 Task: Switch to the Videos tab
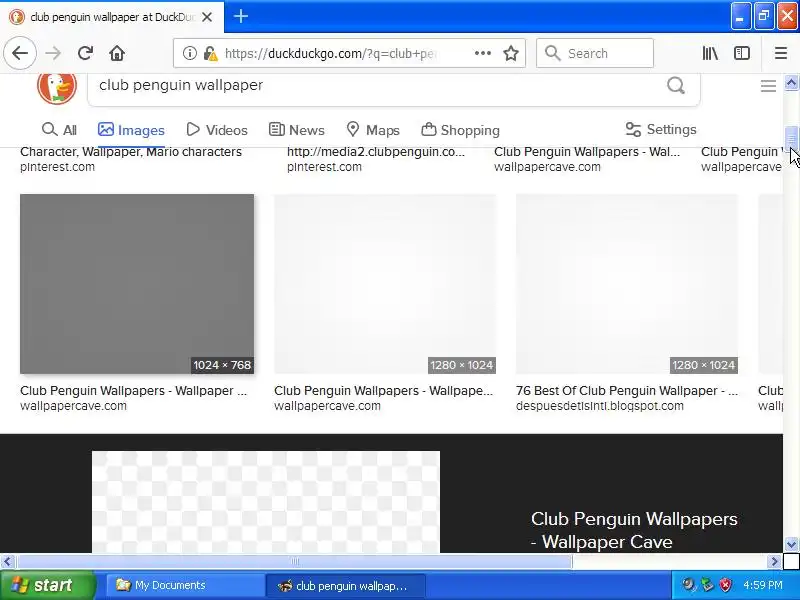(x=217, y=130)
